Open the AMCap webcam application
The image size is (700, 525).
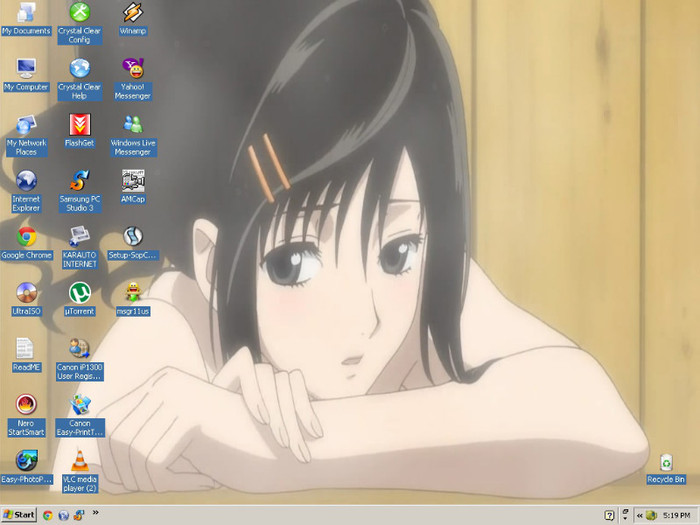click(x=133, y=187)
